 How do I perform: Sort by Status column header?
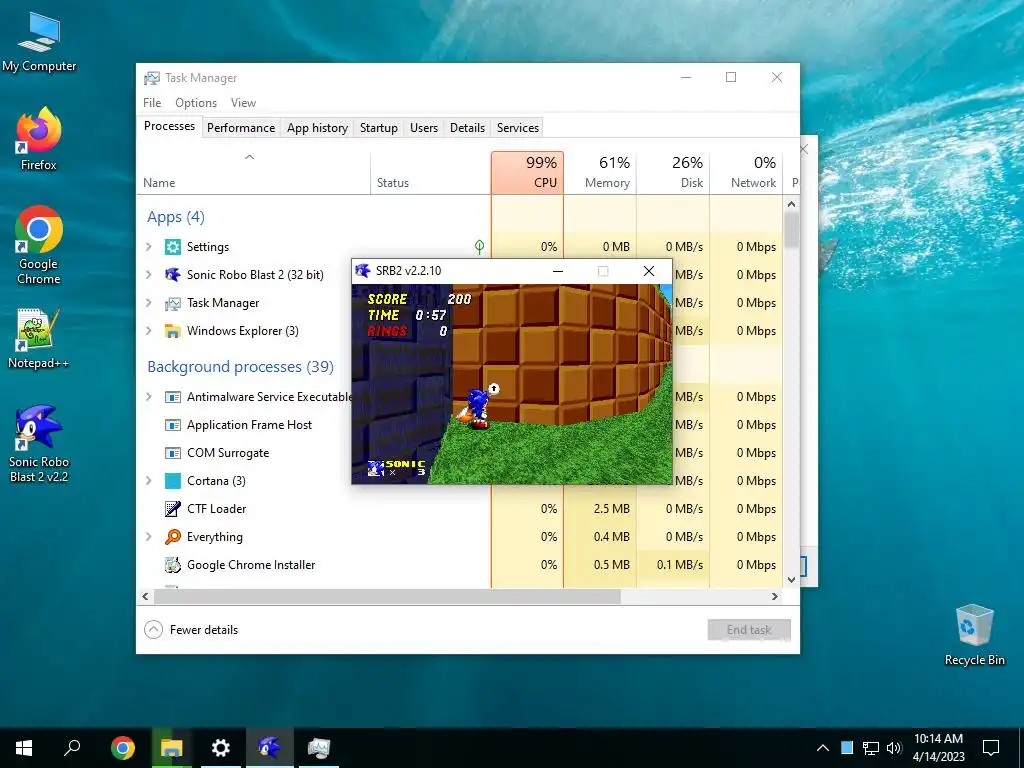pos(430,172)
